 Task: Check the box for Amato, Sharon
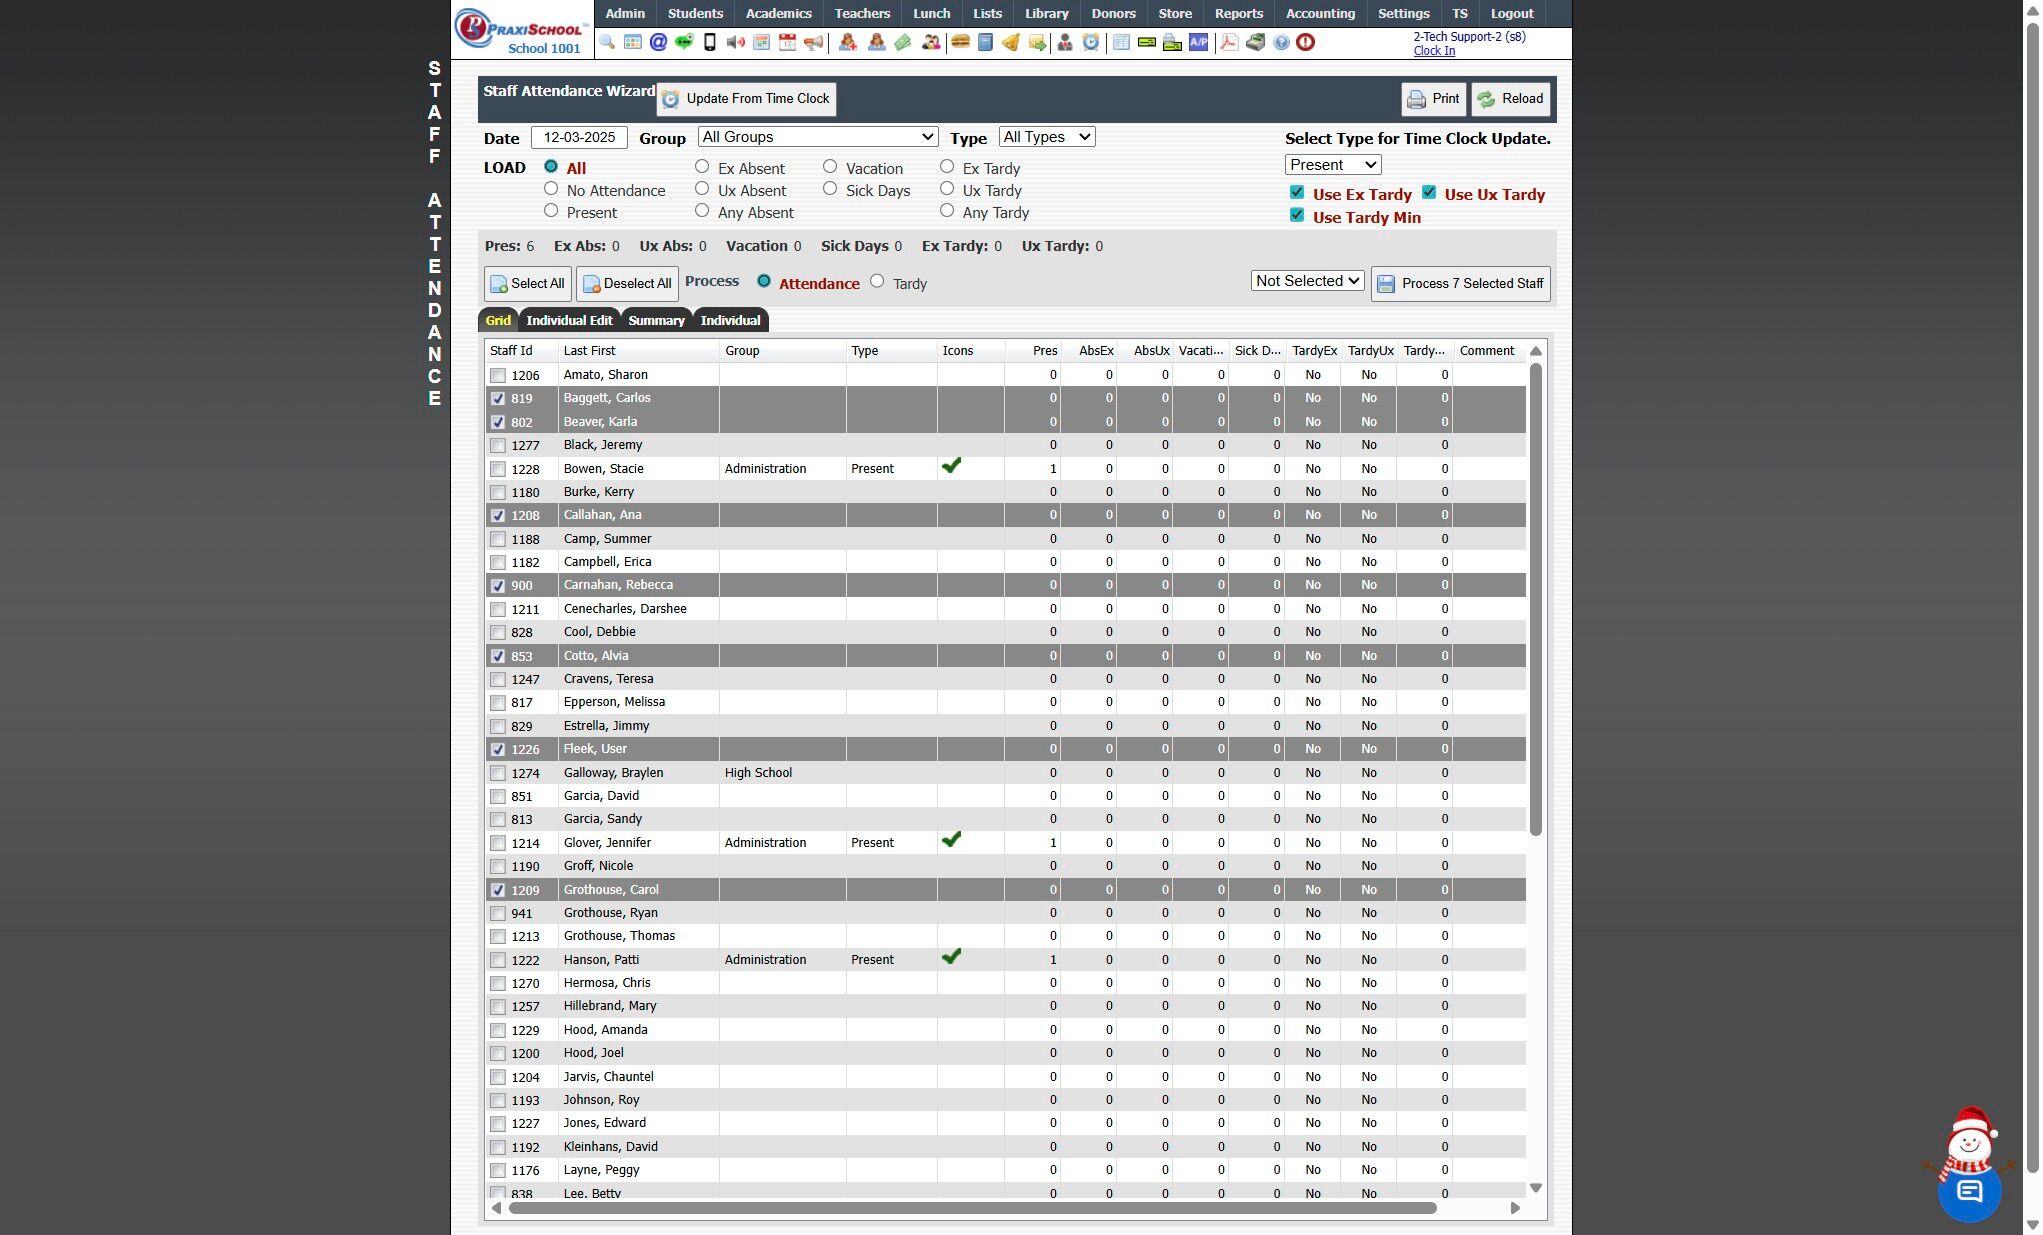click(498, 375)
